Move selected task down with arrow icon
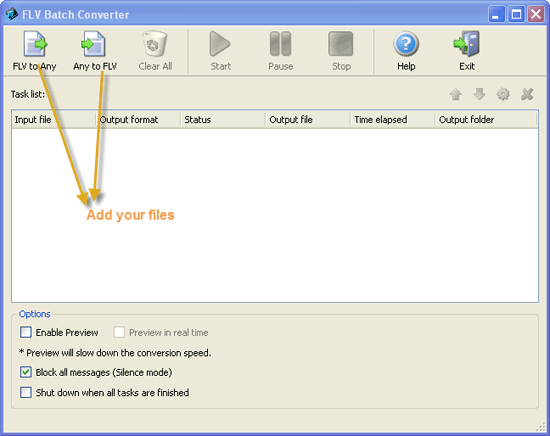Screen dimensions: 550x436 (479, 94)
